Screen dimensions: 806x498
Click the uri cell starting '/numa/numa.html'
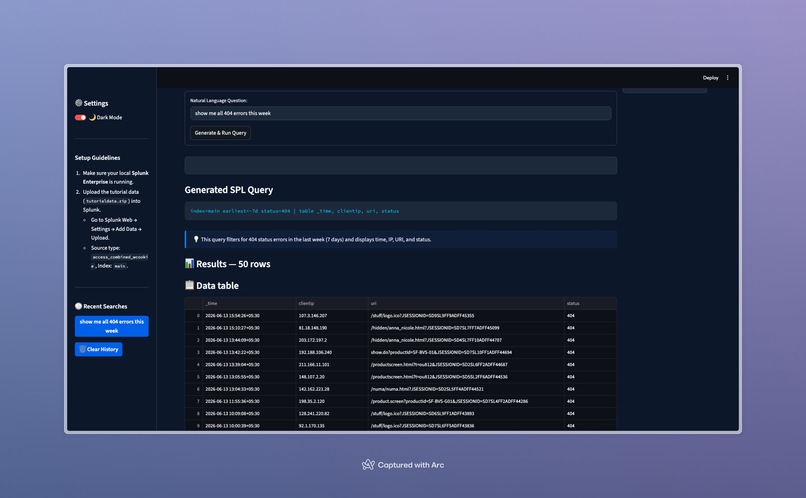[x=466, y=389]
